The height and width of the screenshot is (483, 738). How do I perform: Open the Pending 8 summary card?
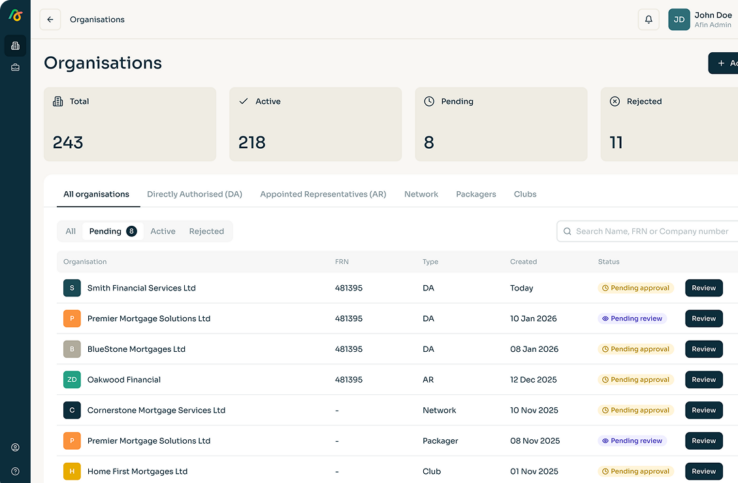click(501, 124)
